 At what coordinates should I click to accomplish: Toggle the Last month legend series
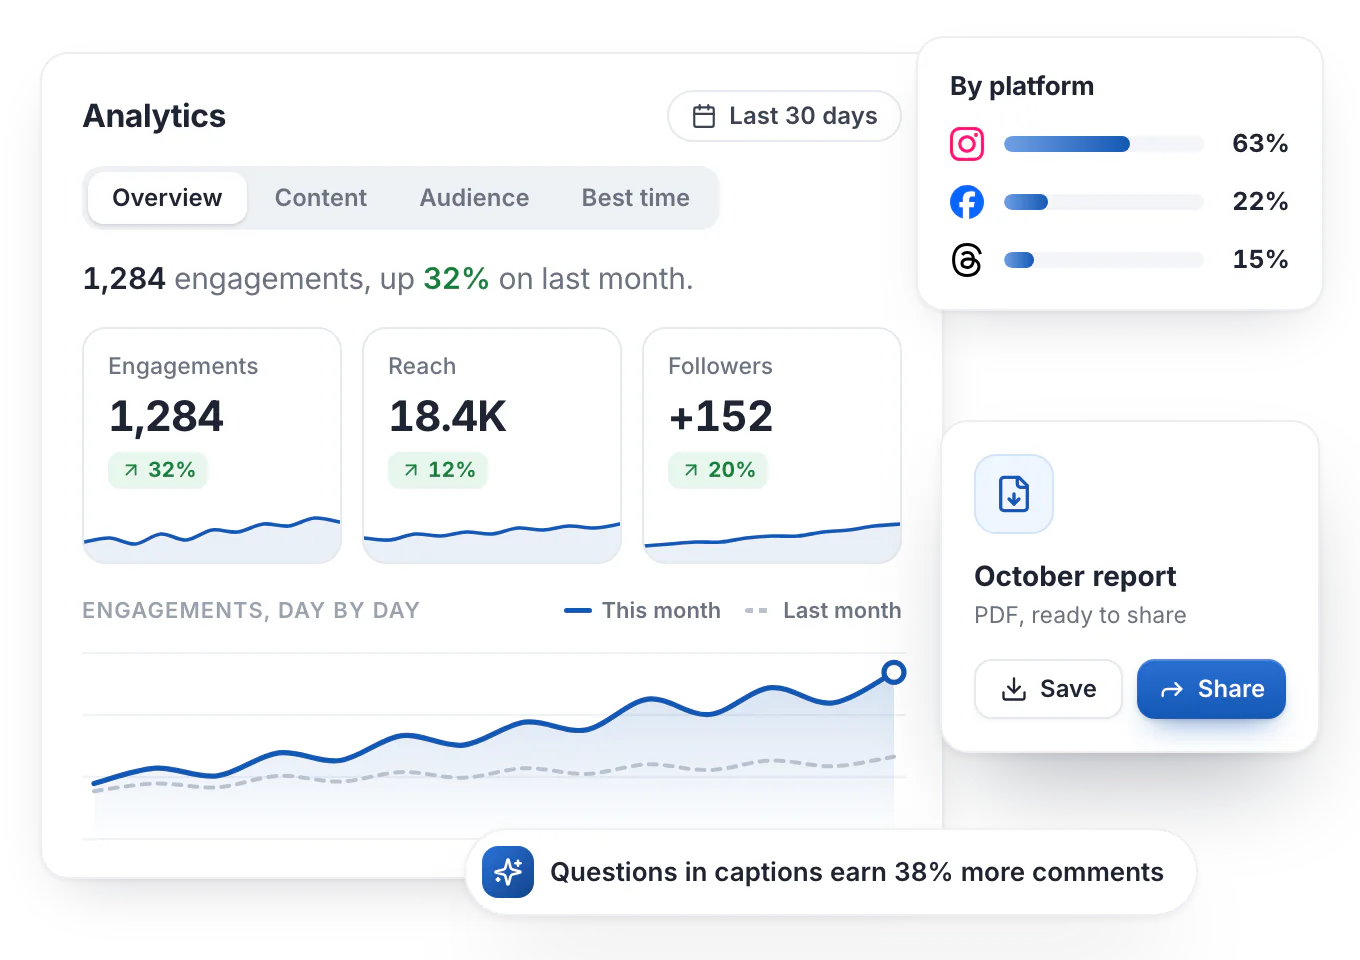[823, 610]
